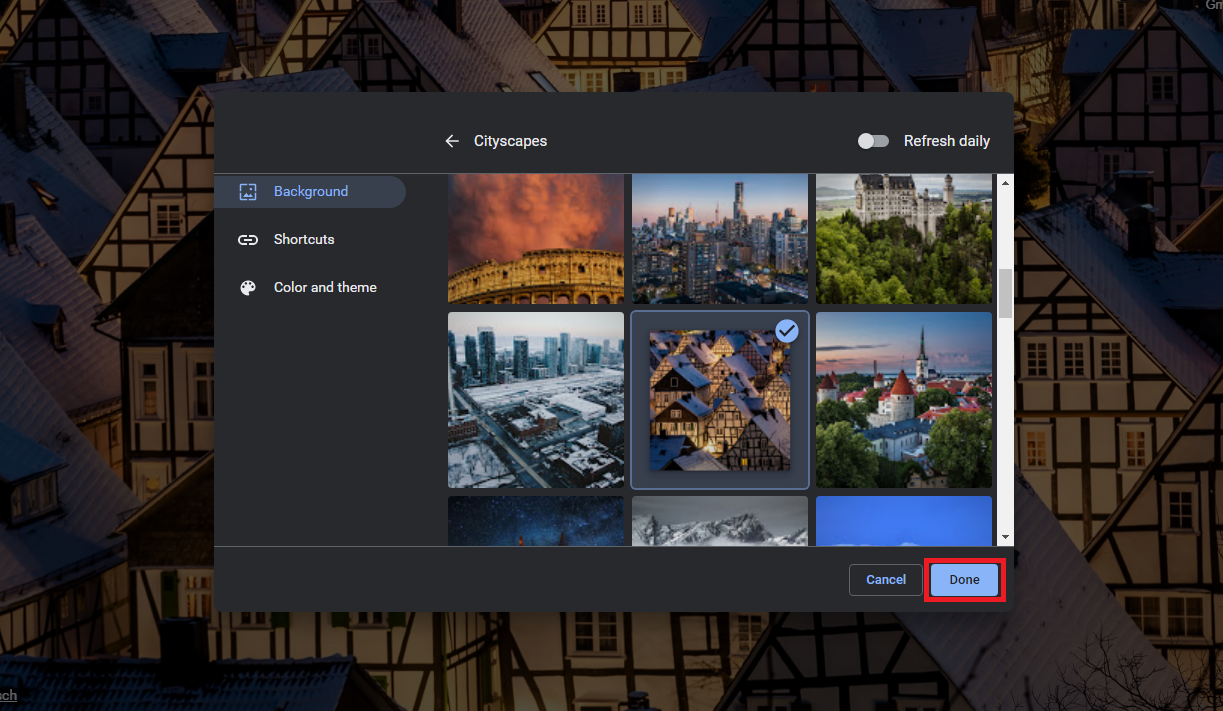Select the blue sky thumbnail at bottom

pyautogui.click(x=904, y=521)
